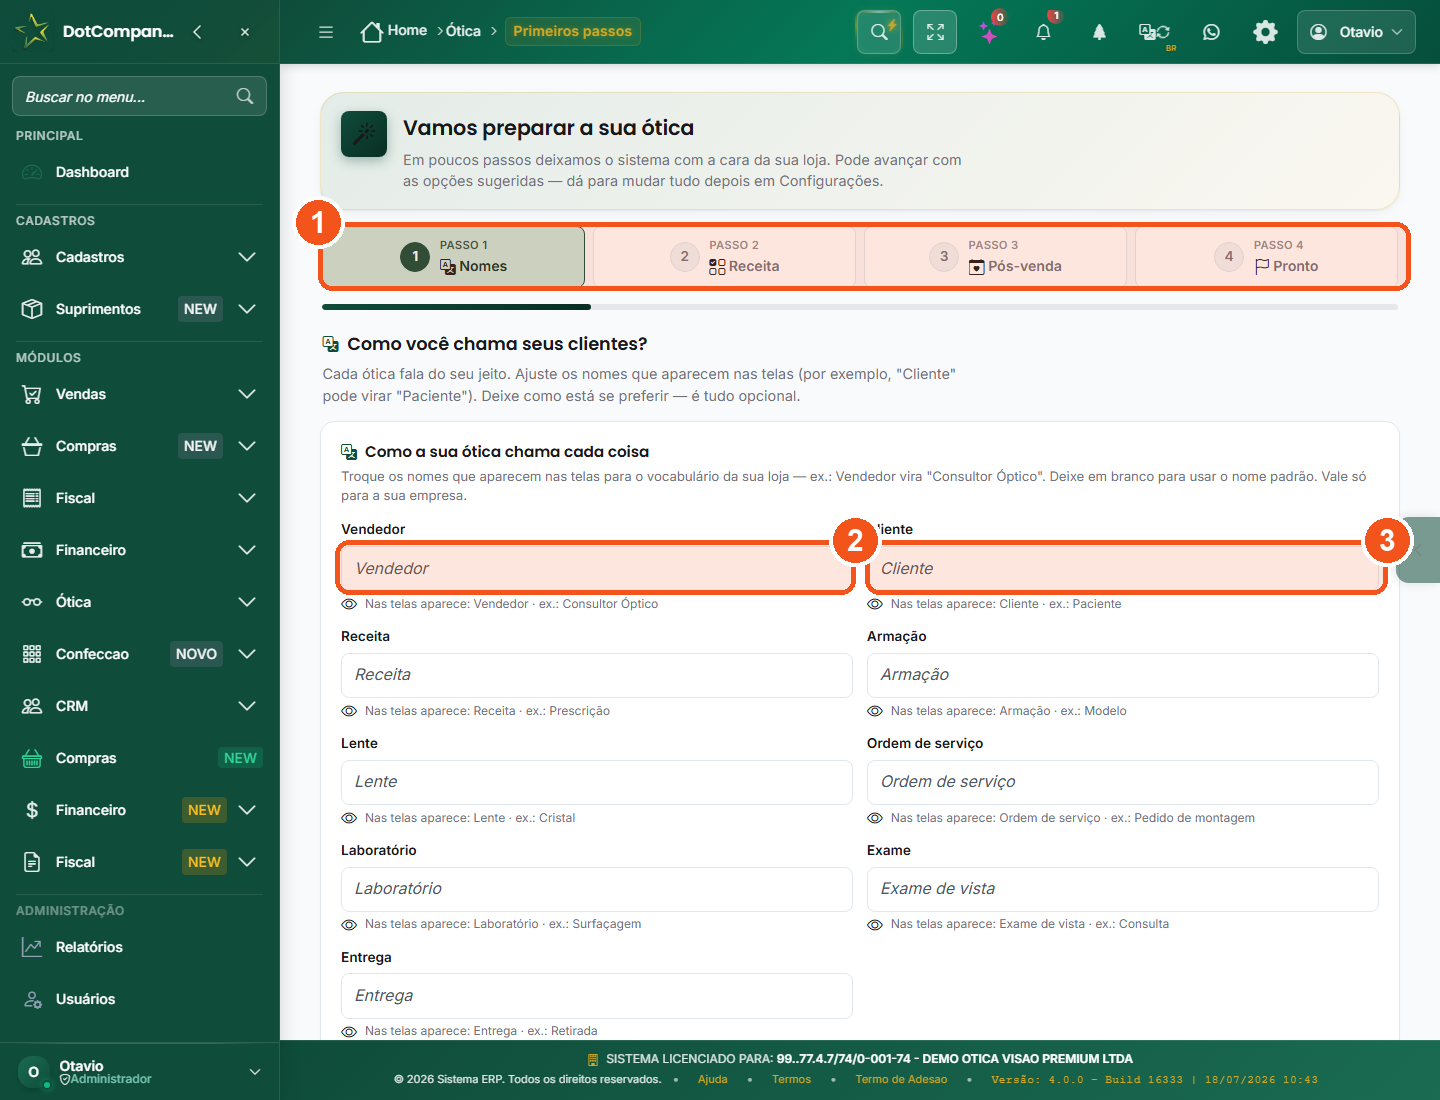The height and width of the screenshot is (1100, 1440).
Task: Toggle eye icon under Entrega field
Action: click(349, 1031)
